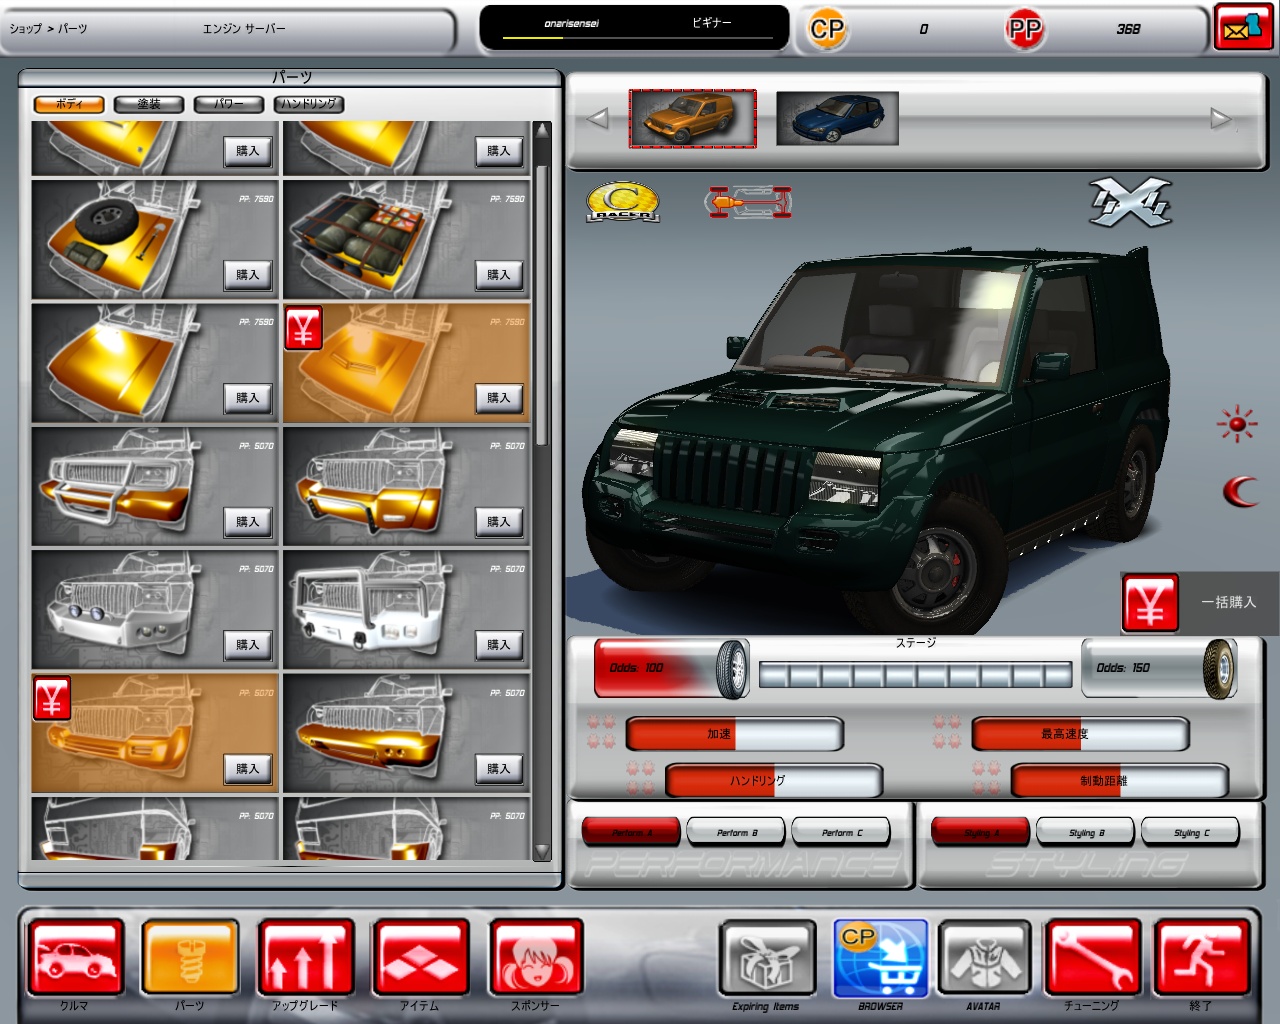
Task: Open the クルマ (car) shop section
Action: click(75, 958)
